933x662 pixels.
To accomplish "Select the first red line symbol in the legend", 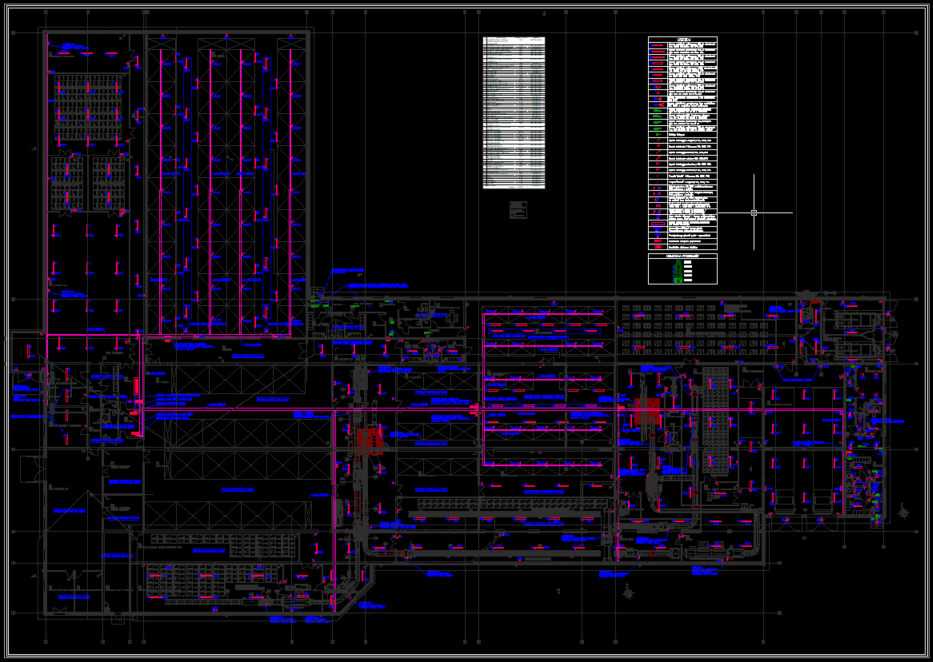I will click(x=656, y=46).
